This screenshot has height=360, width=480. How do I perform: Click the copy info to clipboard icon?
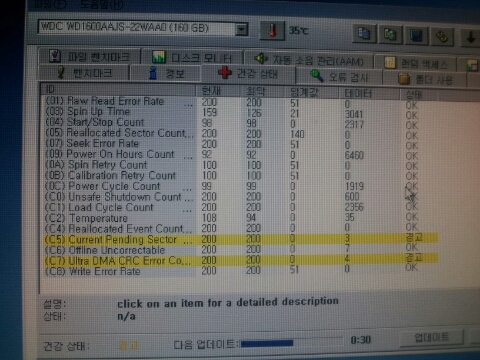pyautogui.click(x=364, y=34)
